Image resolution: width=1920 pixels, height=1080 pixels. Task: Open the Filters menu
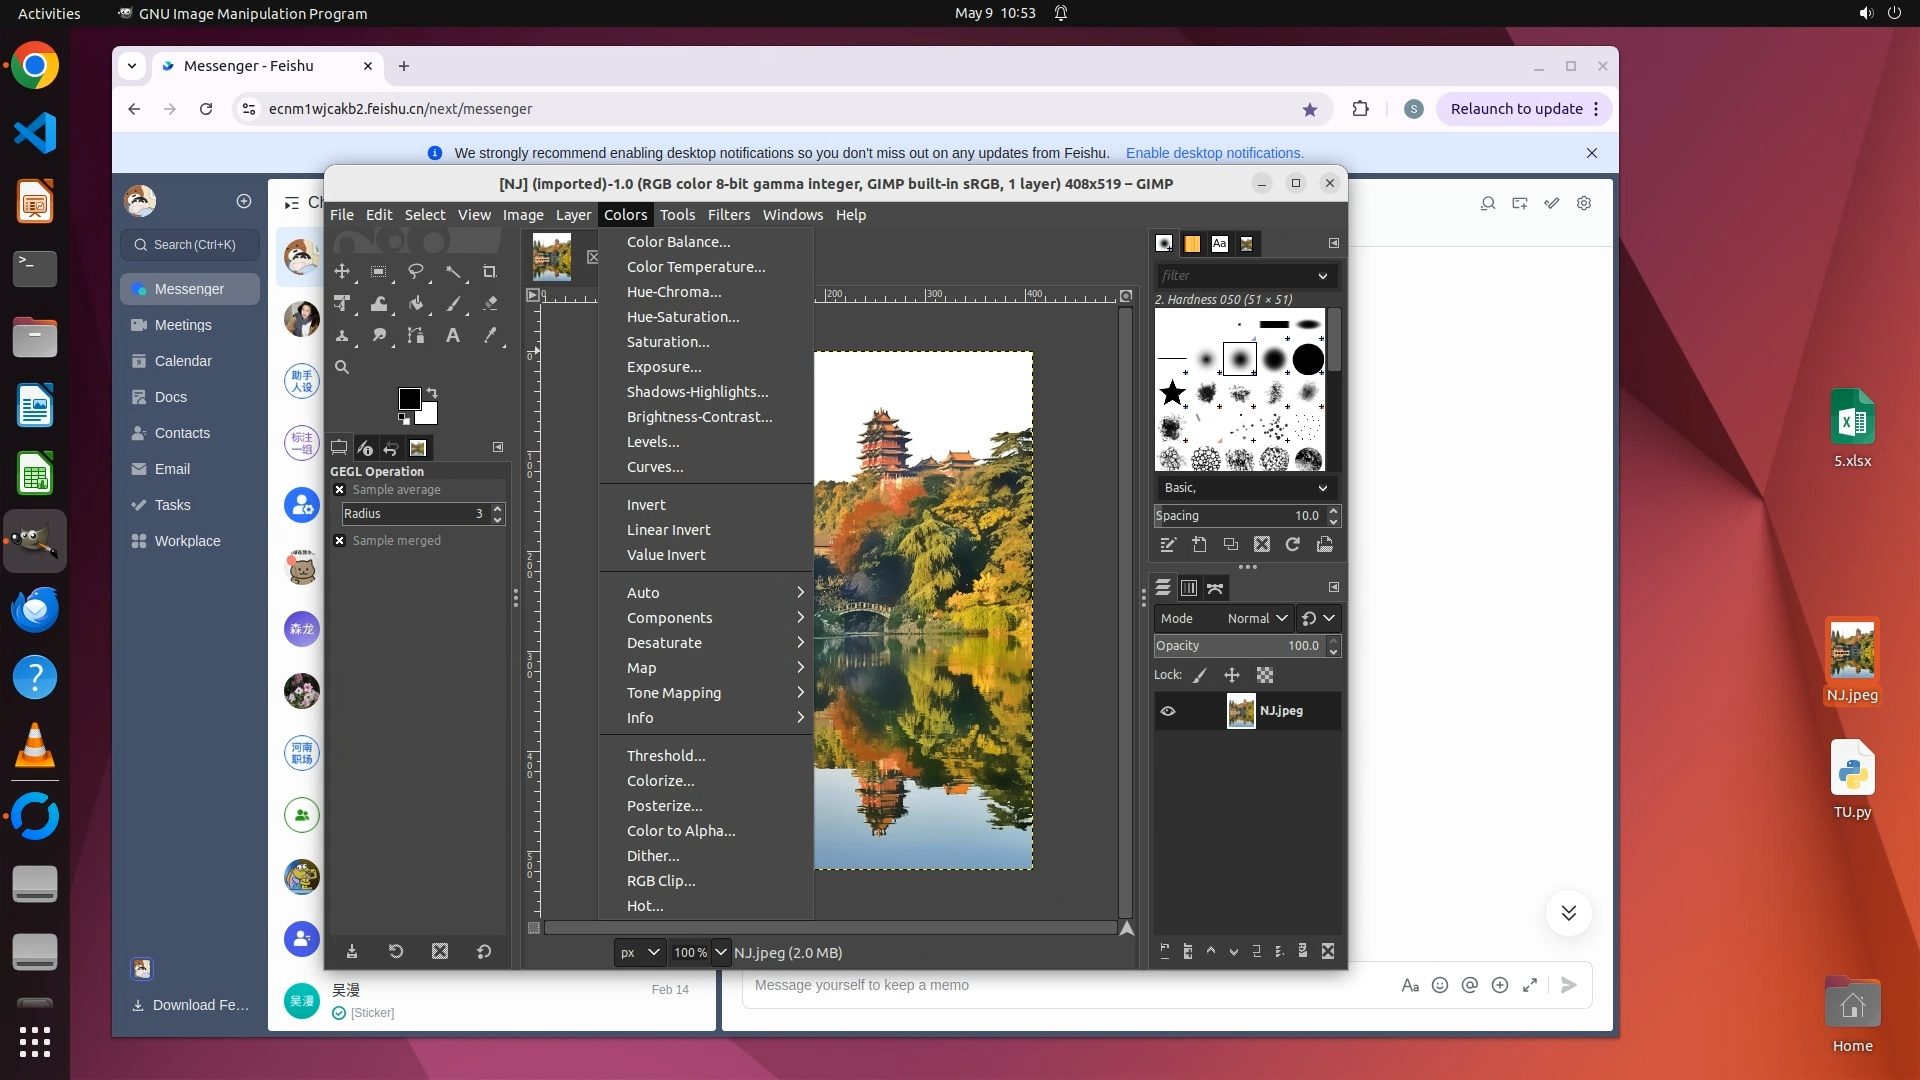click(x=728, y=215)
